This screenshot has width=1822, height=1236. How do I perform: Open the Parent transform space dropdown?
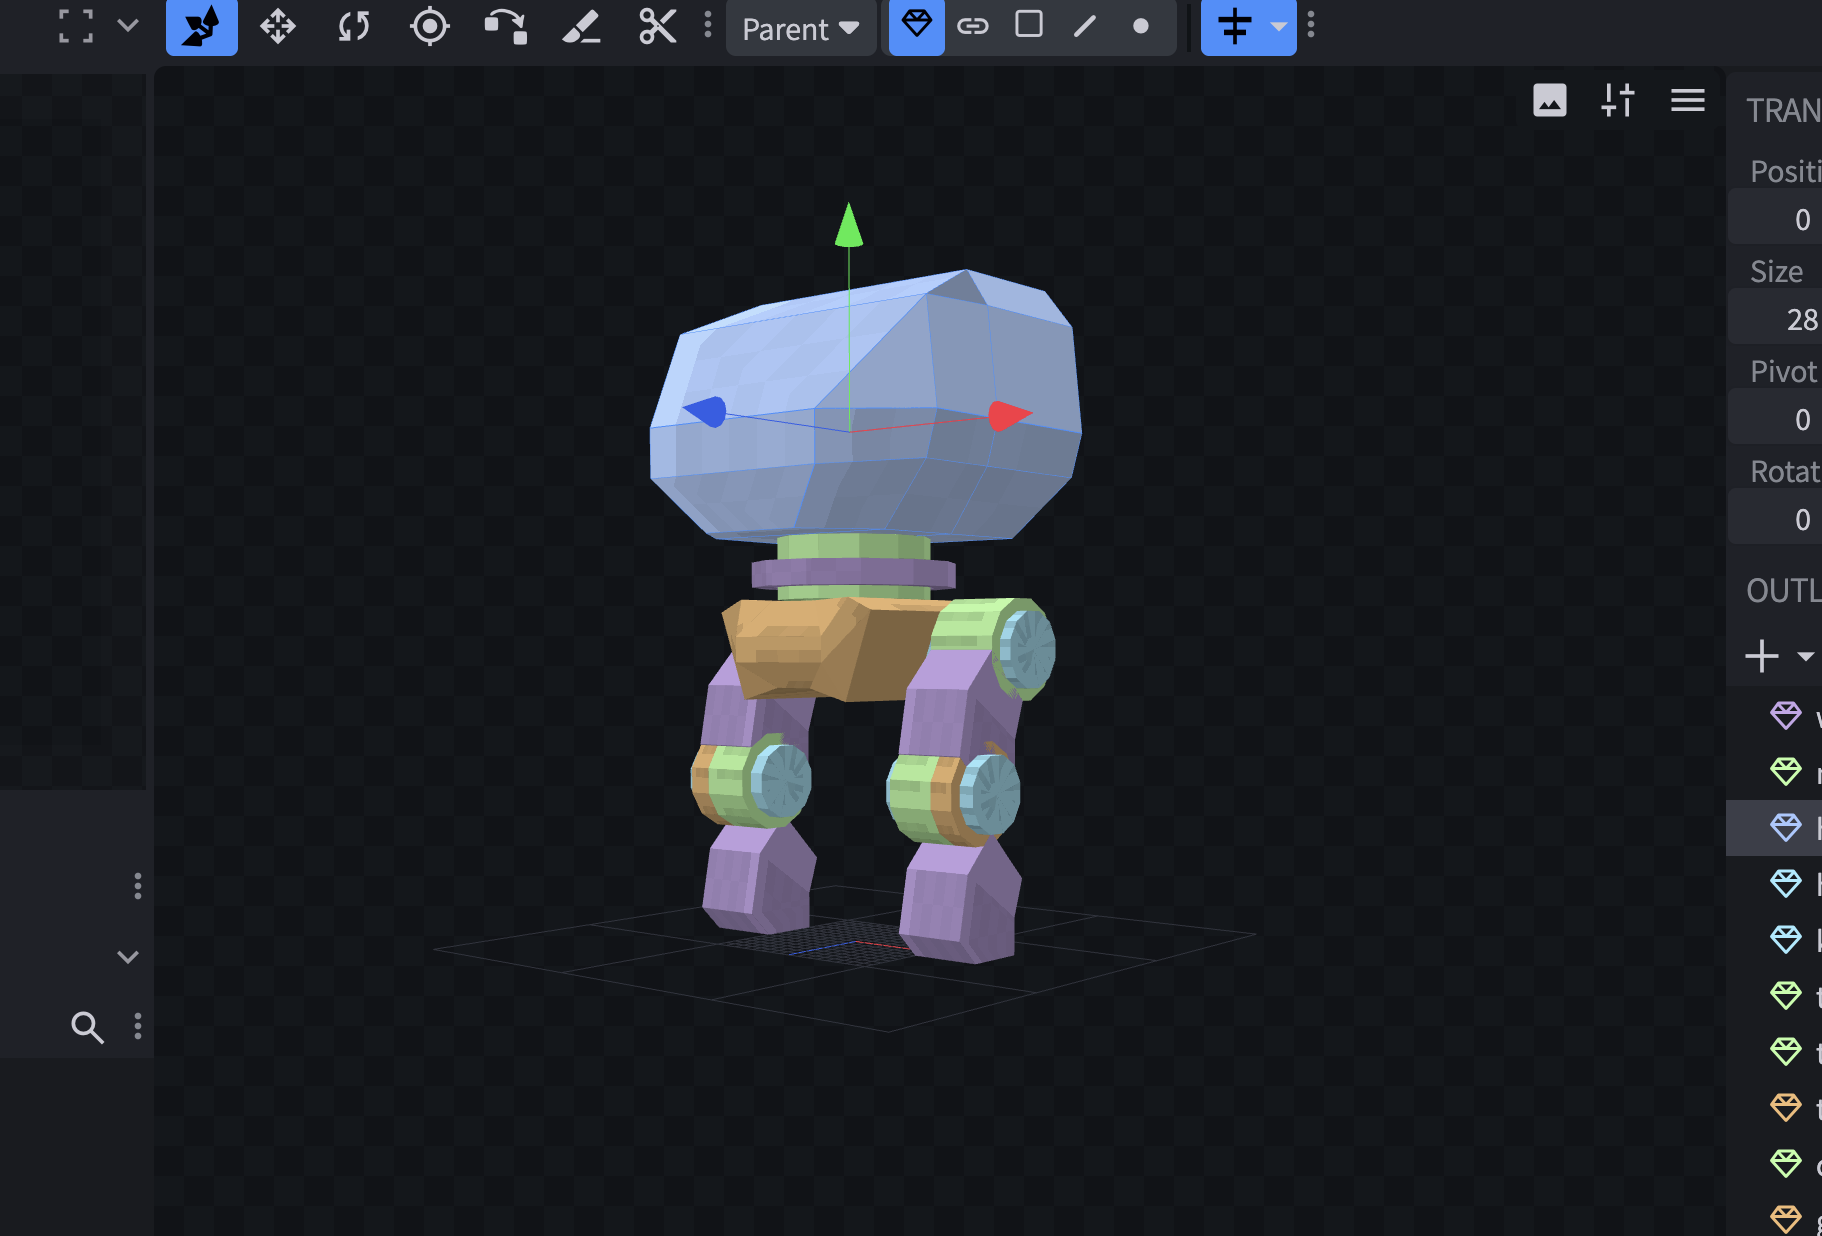(800, 28)
